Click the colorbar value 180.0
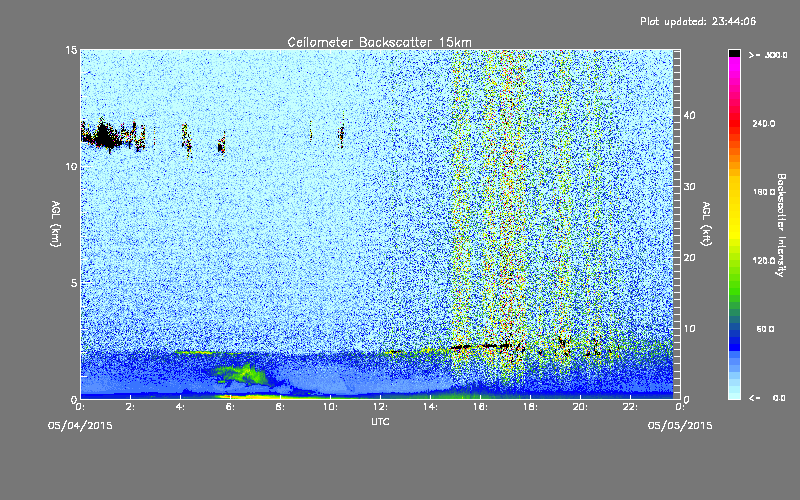 [x=764, y=192]
